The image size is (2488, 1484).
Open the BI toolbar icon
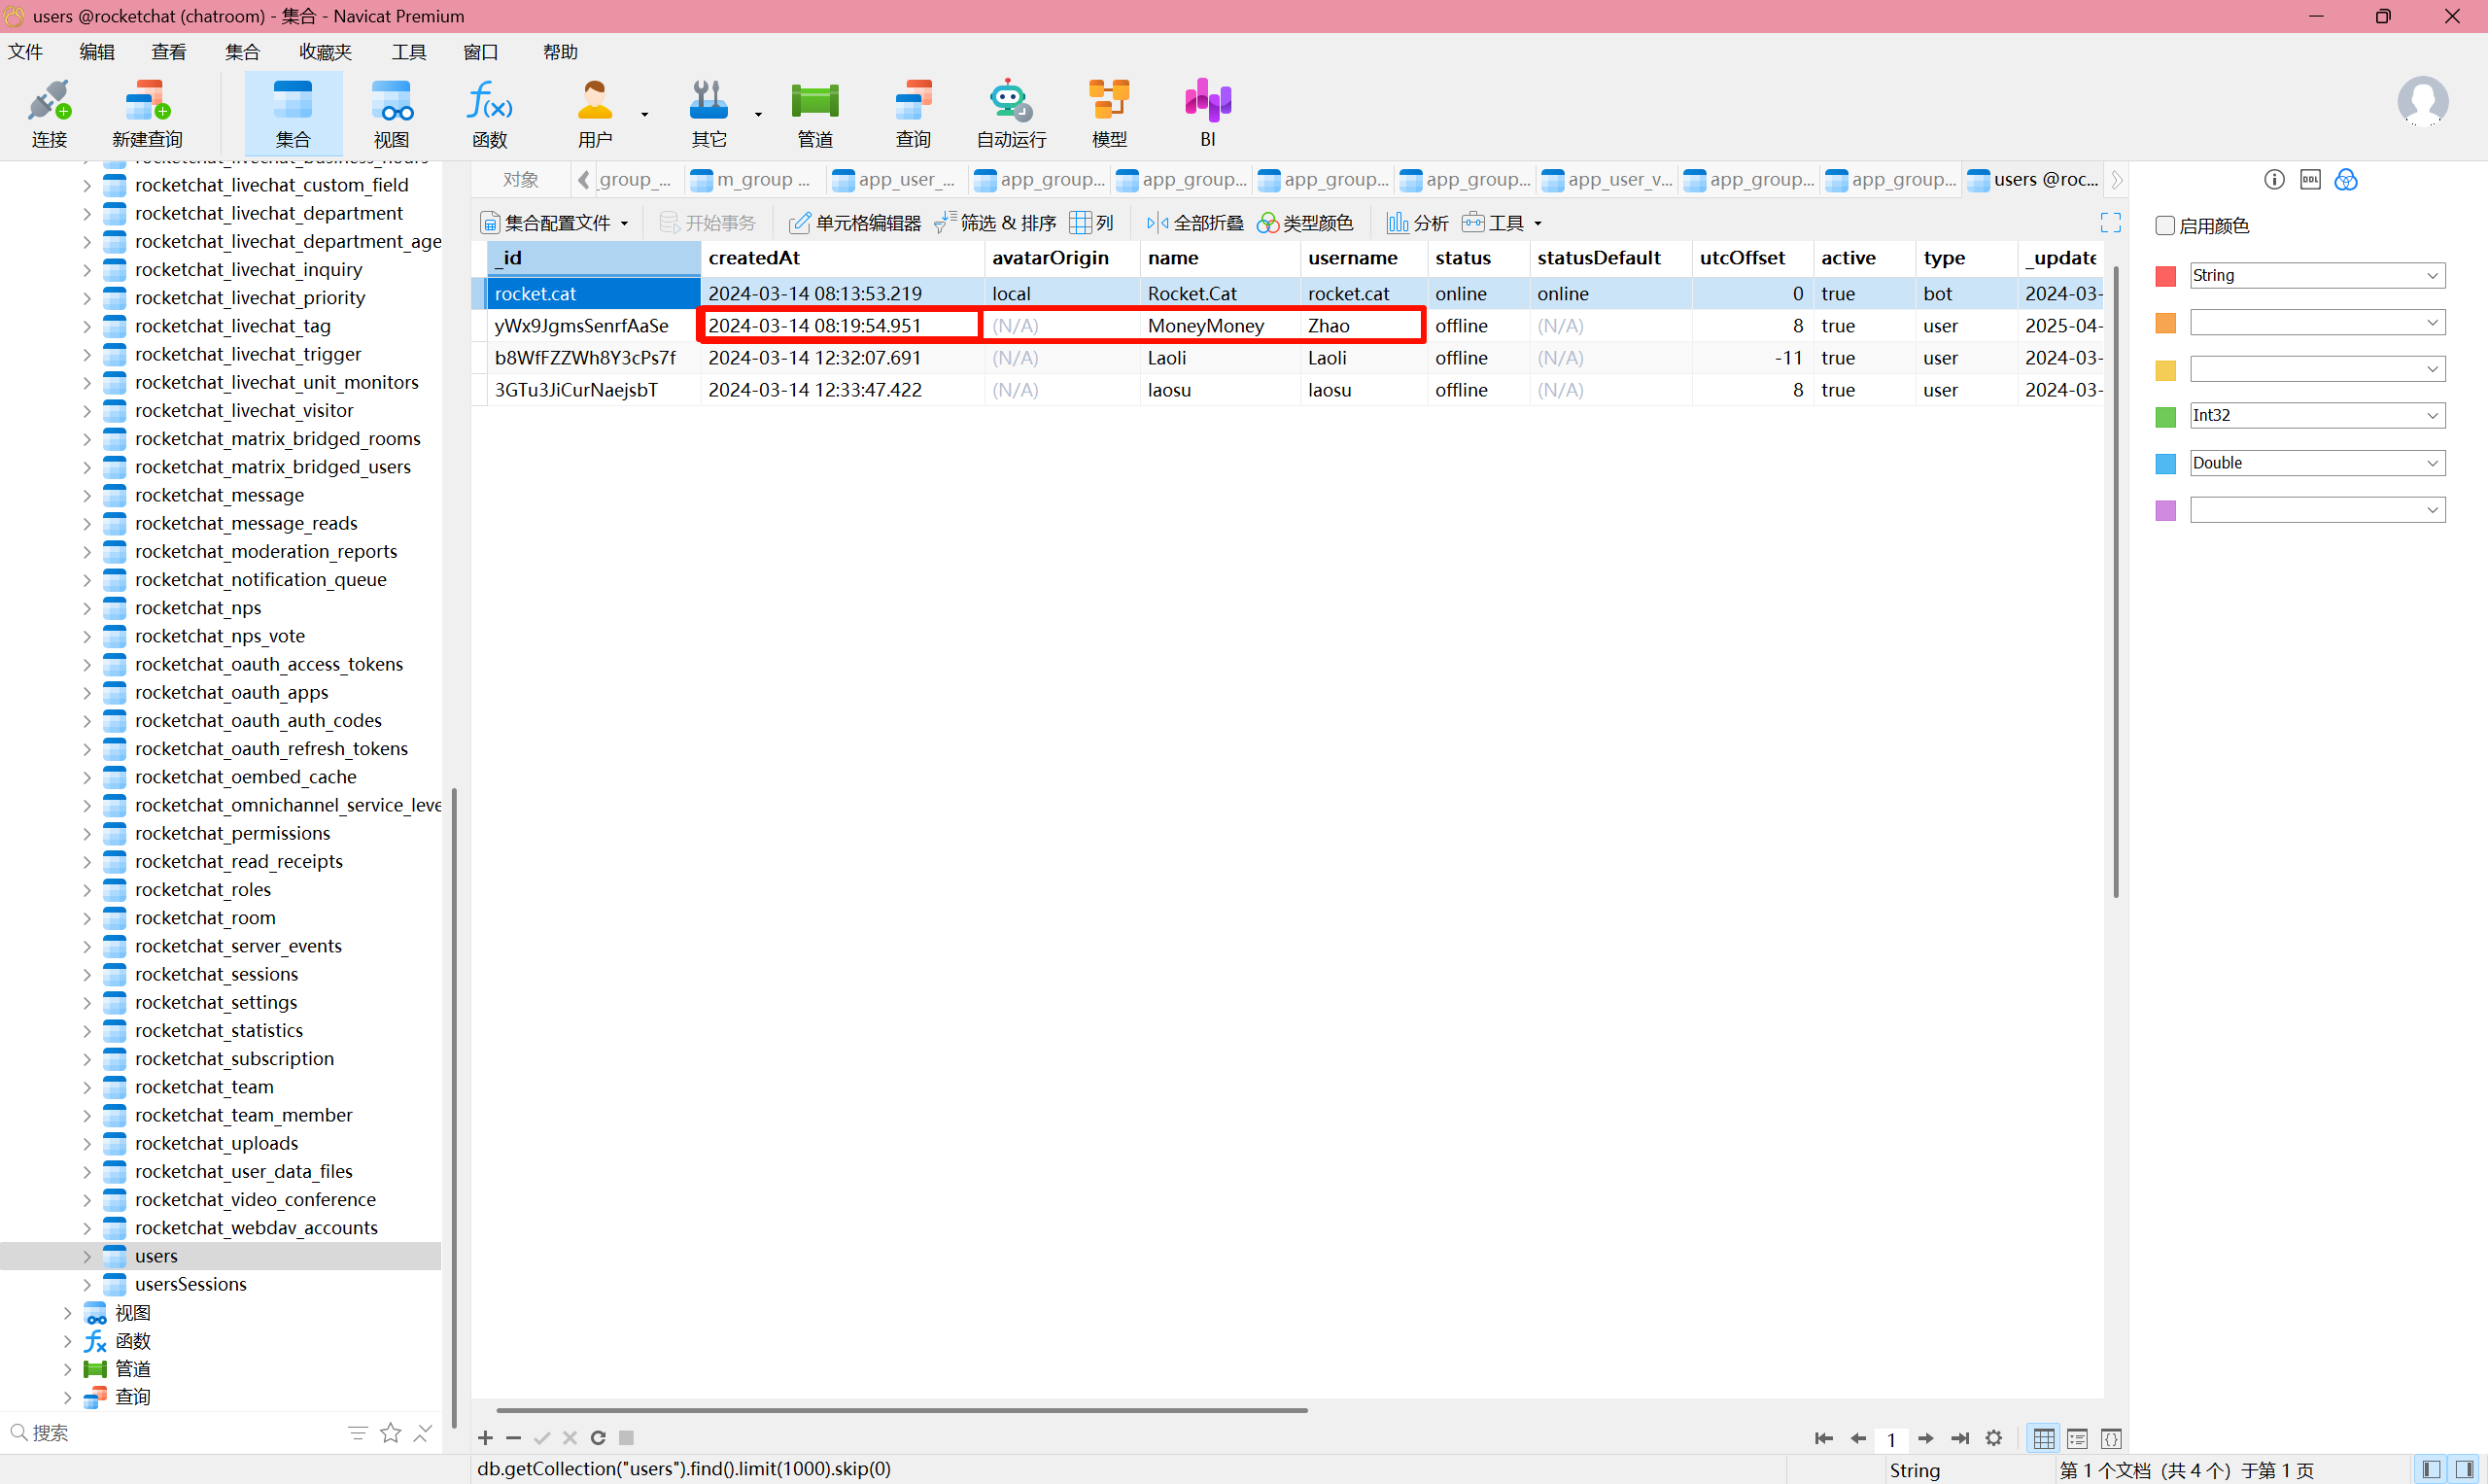click(x=1208, y=112)
